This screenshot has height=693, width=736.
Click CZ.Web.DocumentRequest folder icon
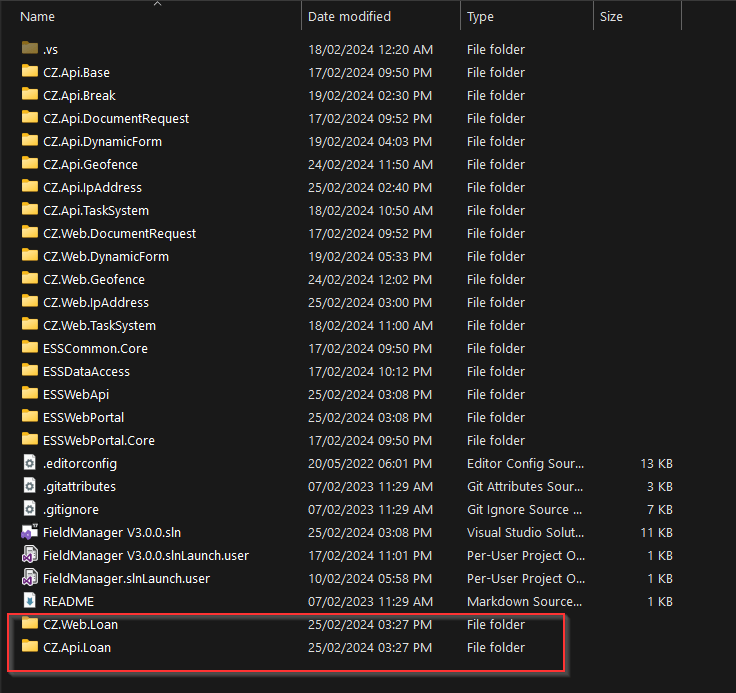click(x=30, y=232)
